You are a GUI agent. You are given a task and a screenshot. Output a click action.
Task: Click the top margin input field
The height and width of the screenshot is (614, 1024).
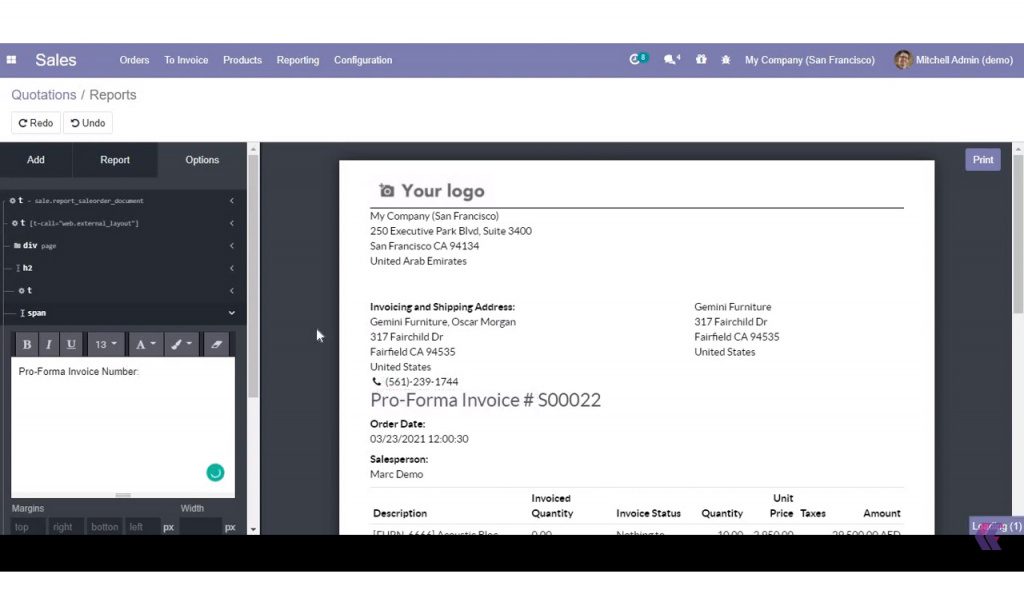[25, 526]
